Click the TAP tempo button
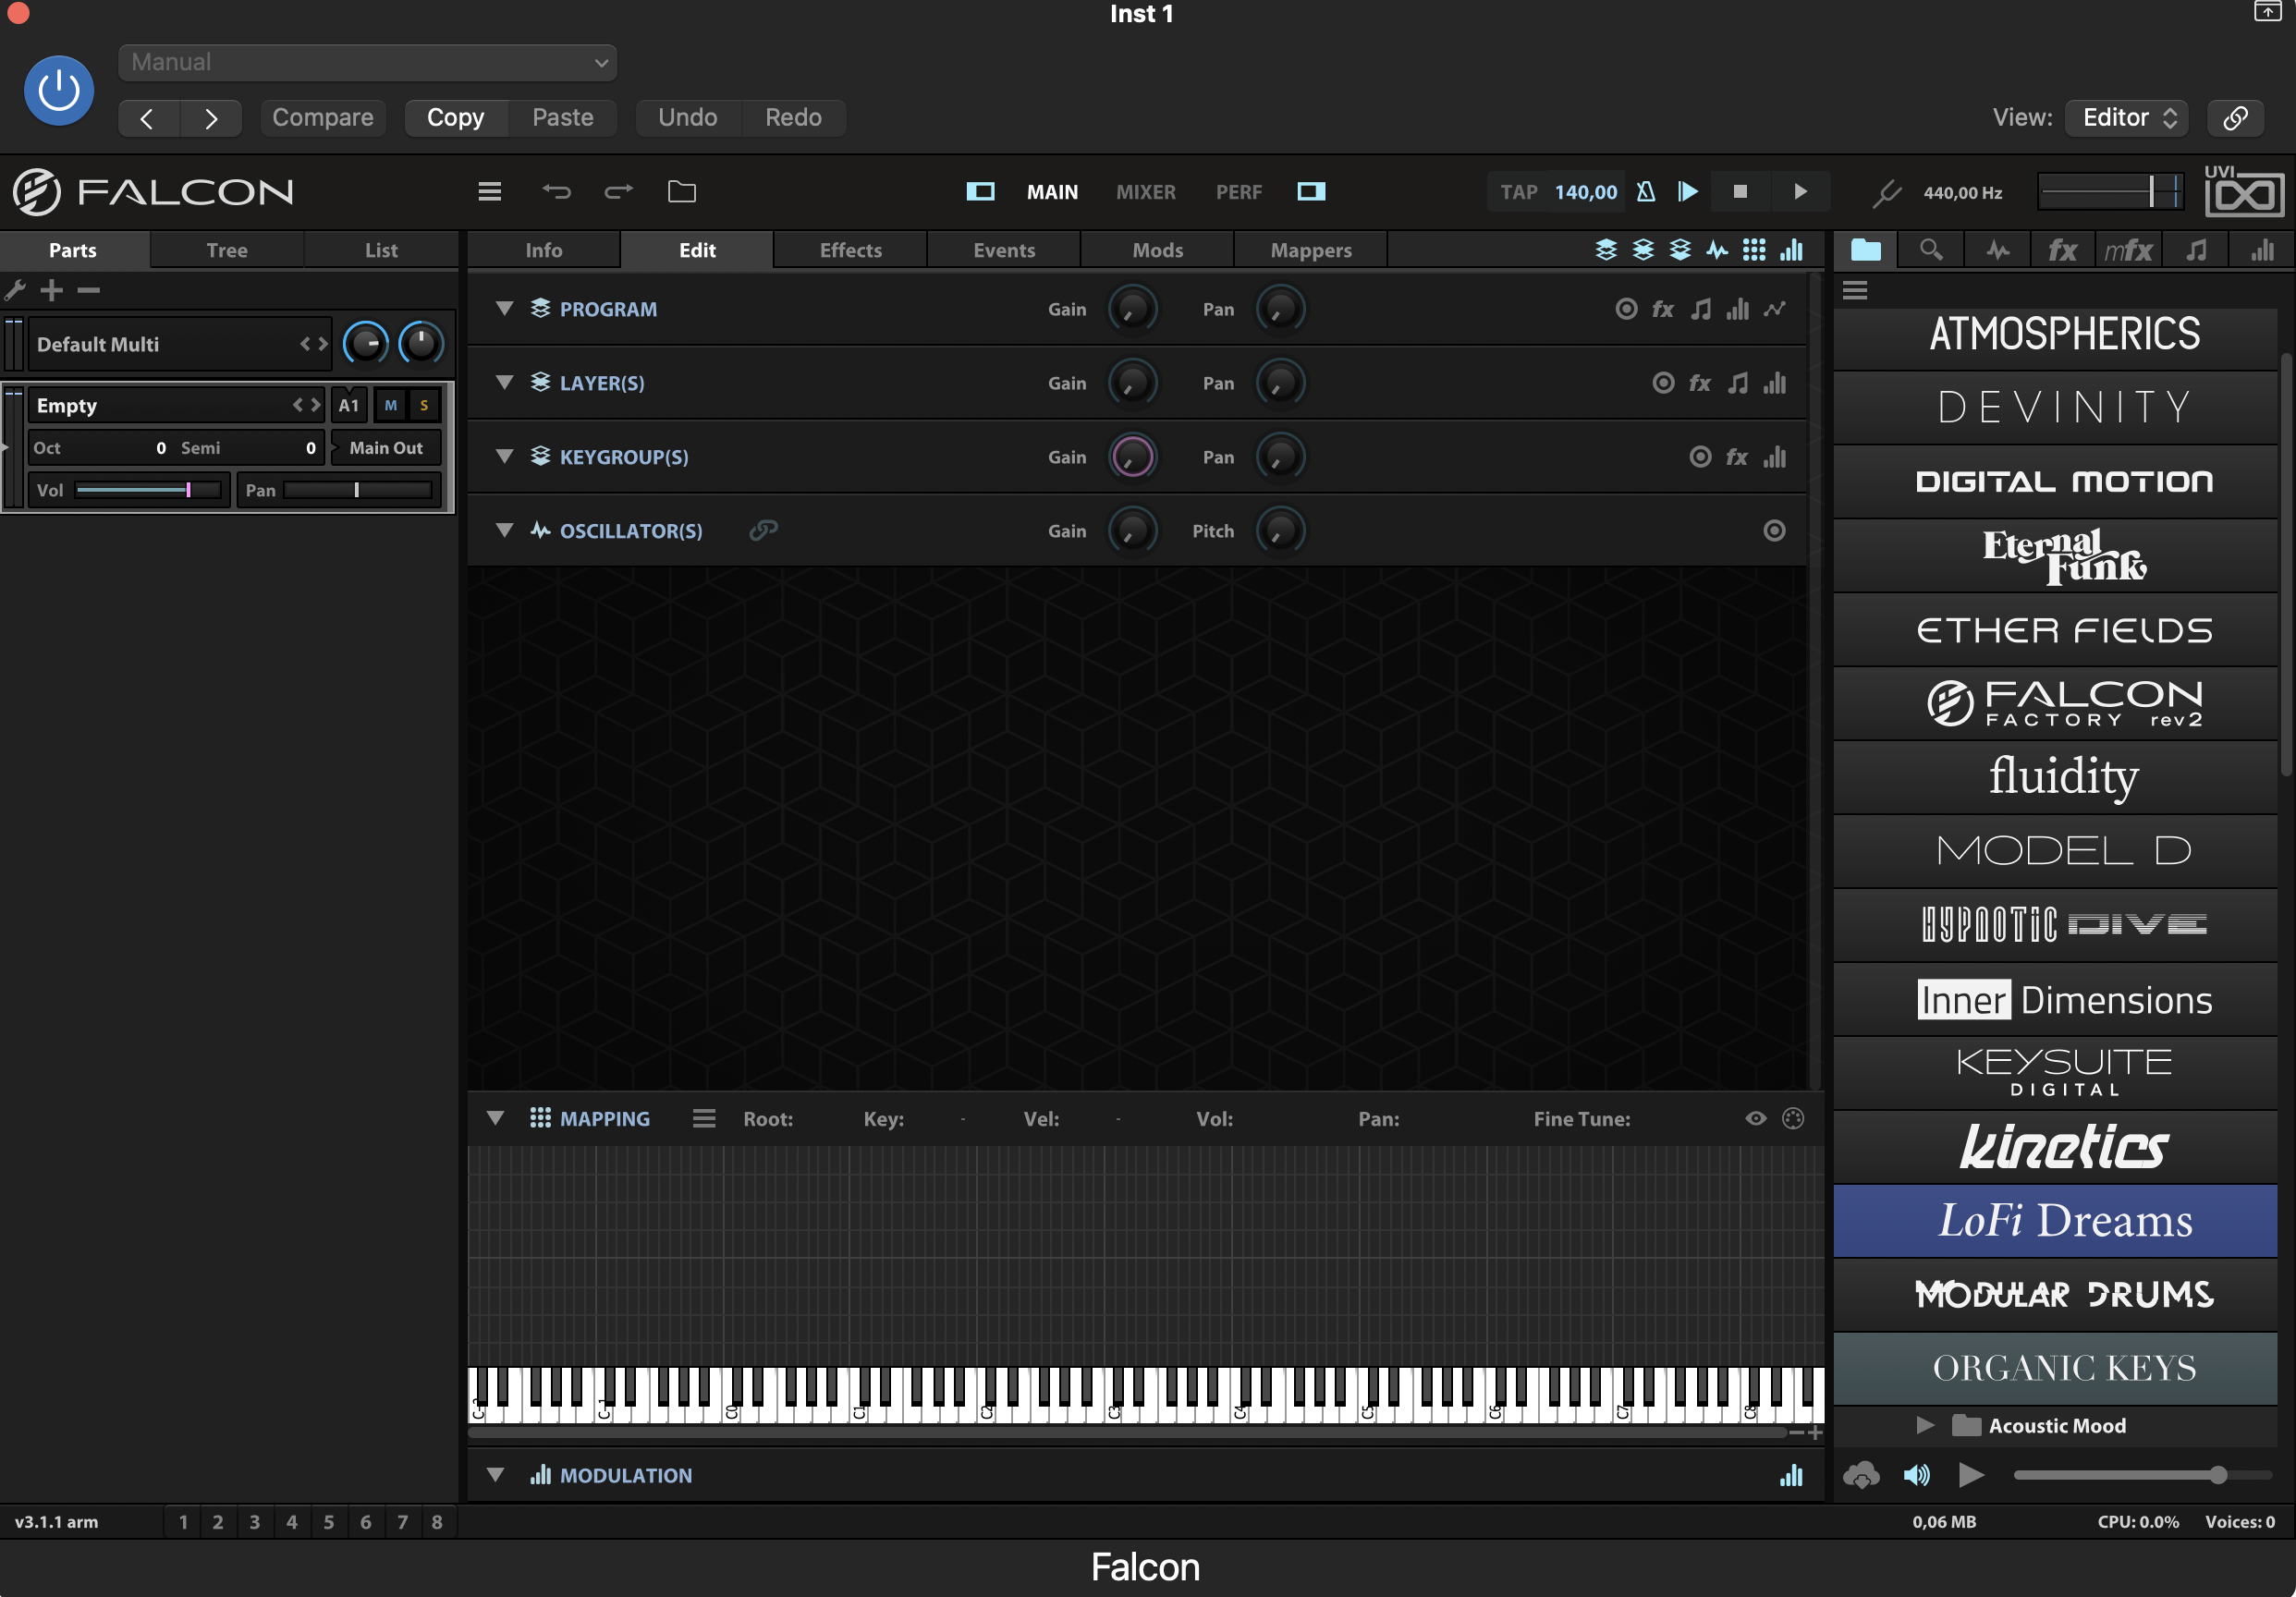This screenshot has width=2296, height=1597. (1518, 192)
